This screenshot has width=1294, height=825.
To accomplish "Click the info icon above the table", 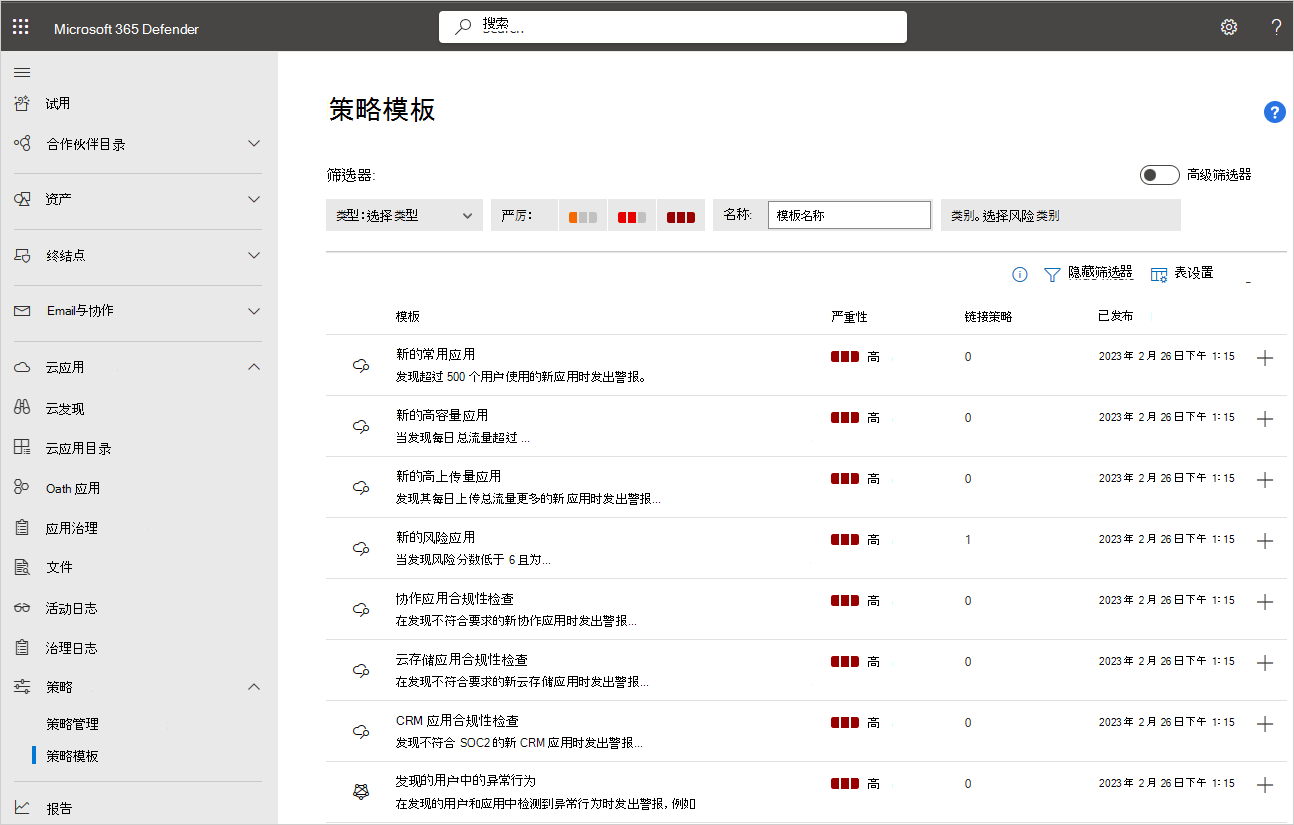I will point(1020,274).
